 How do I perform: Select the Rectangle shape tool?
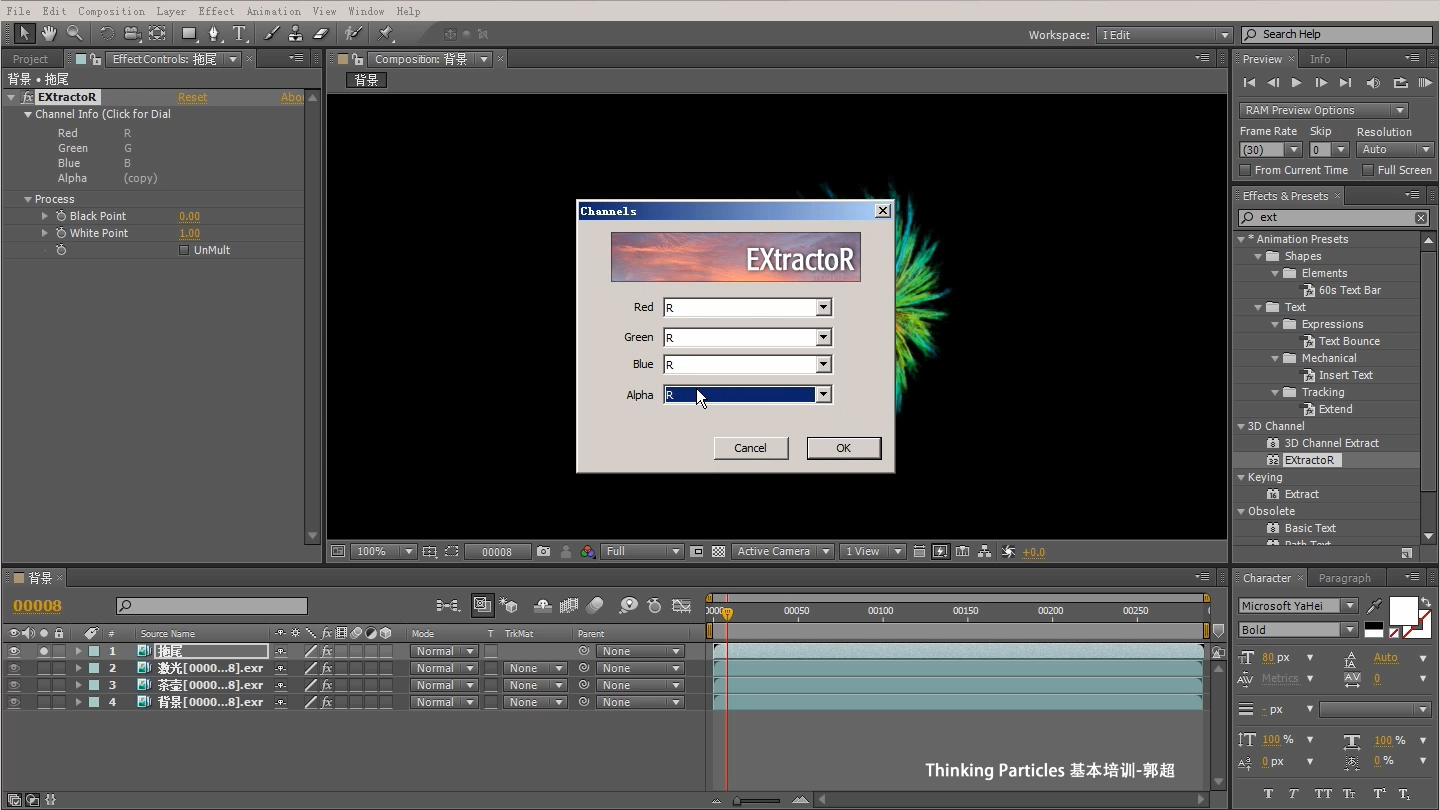tap(188, 34)
